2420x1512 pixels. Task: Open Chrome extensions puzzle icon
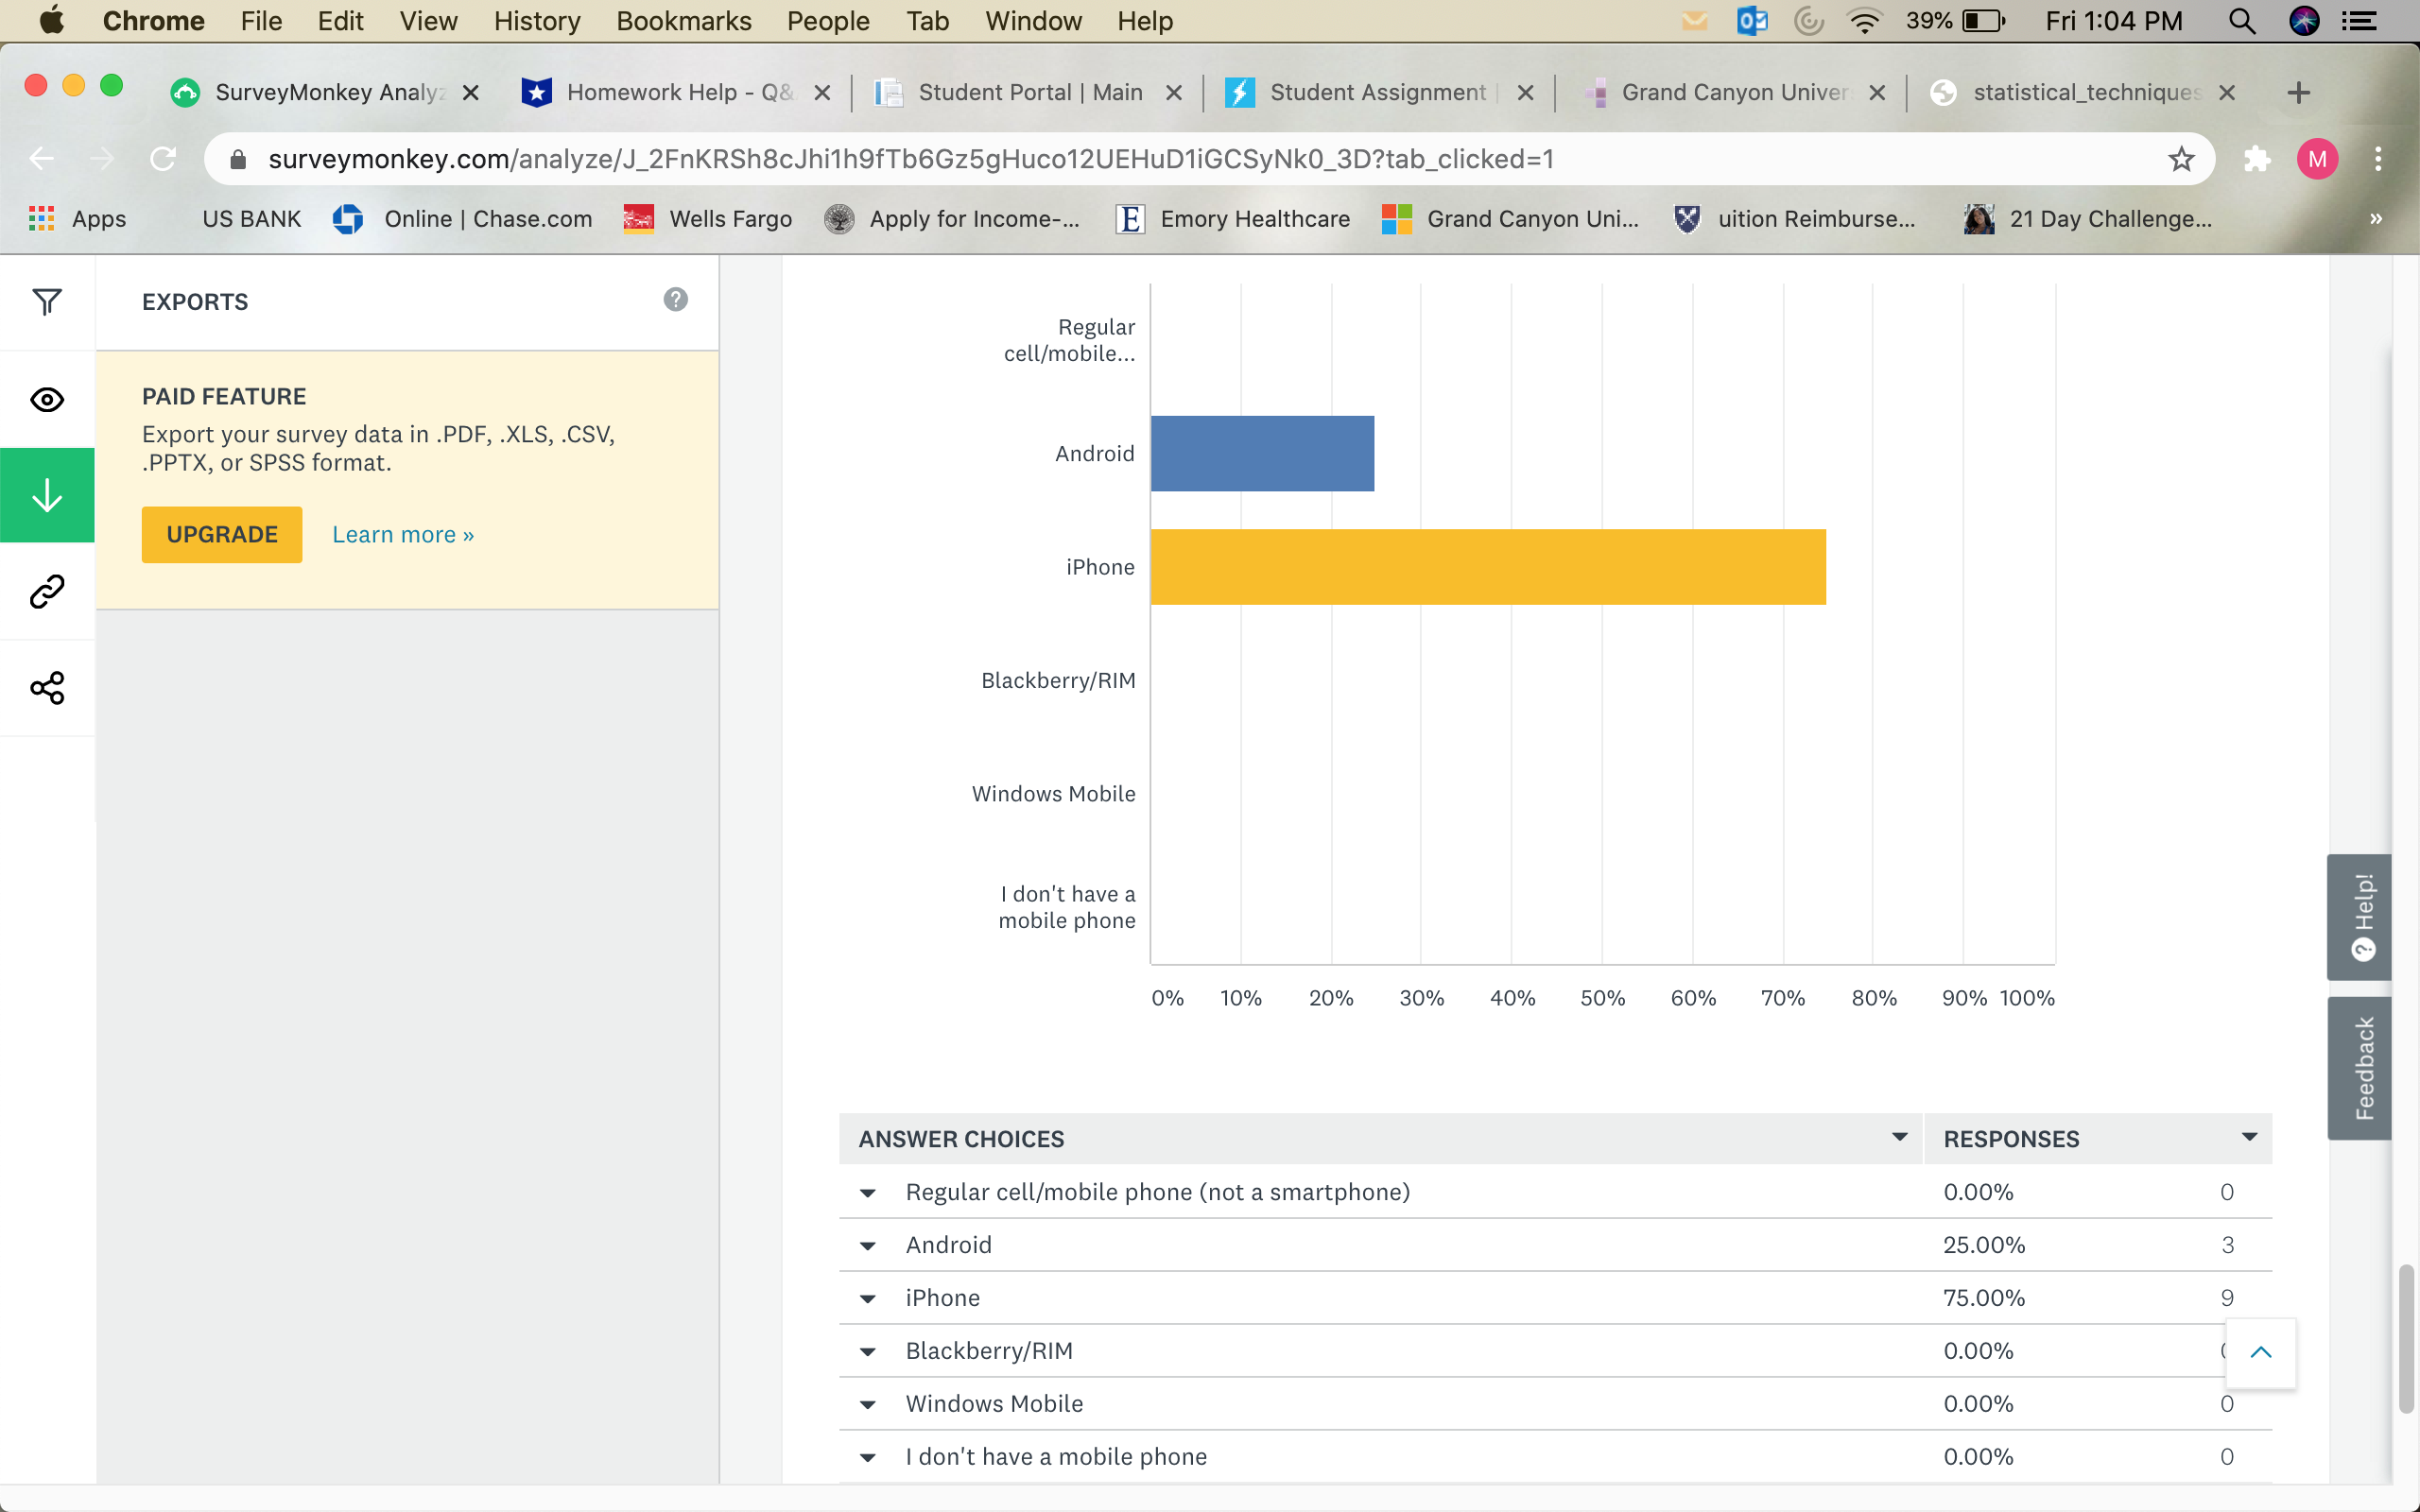(2257, 159)
